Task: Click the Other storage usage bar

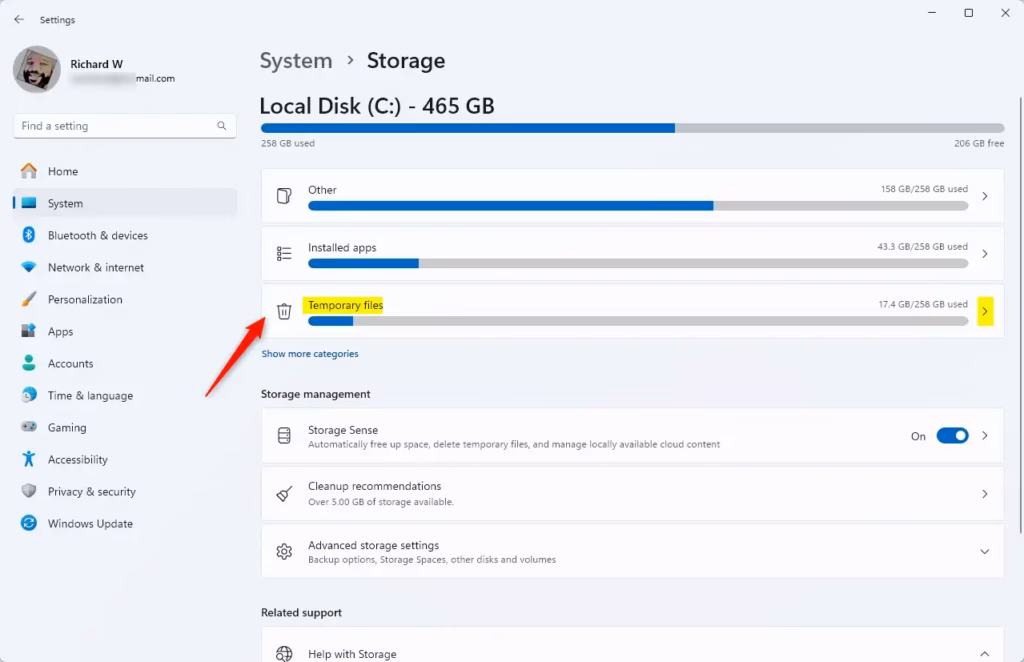Action: click(x=638, y=206)
